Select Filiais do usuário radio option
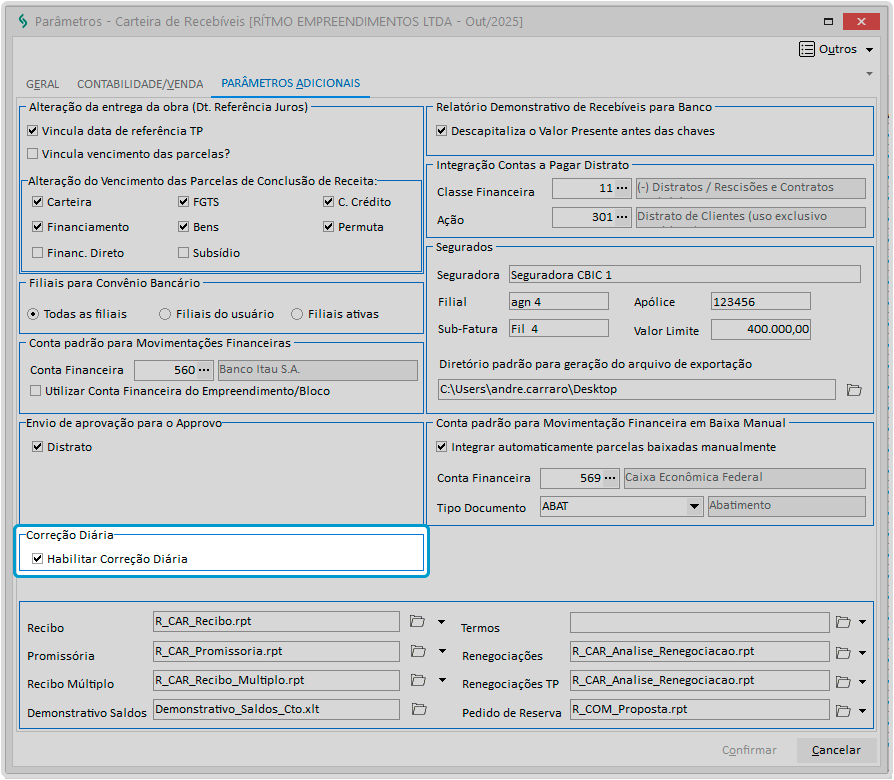This screenshot has width=894, height=780. click(x=165, y=314)
